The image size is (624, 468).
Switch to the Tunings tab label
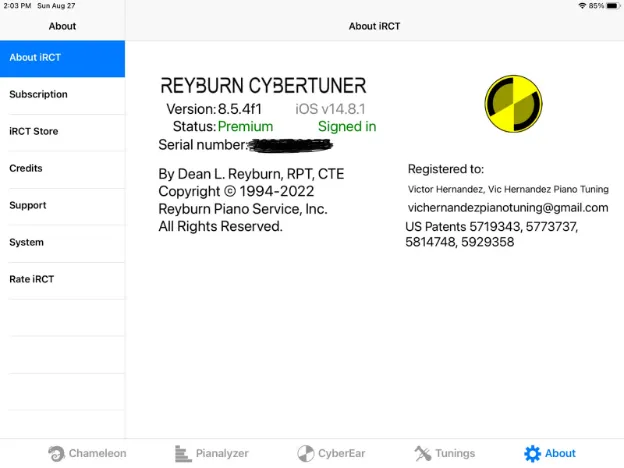455,453
